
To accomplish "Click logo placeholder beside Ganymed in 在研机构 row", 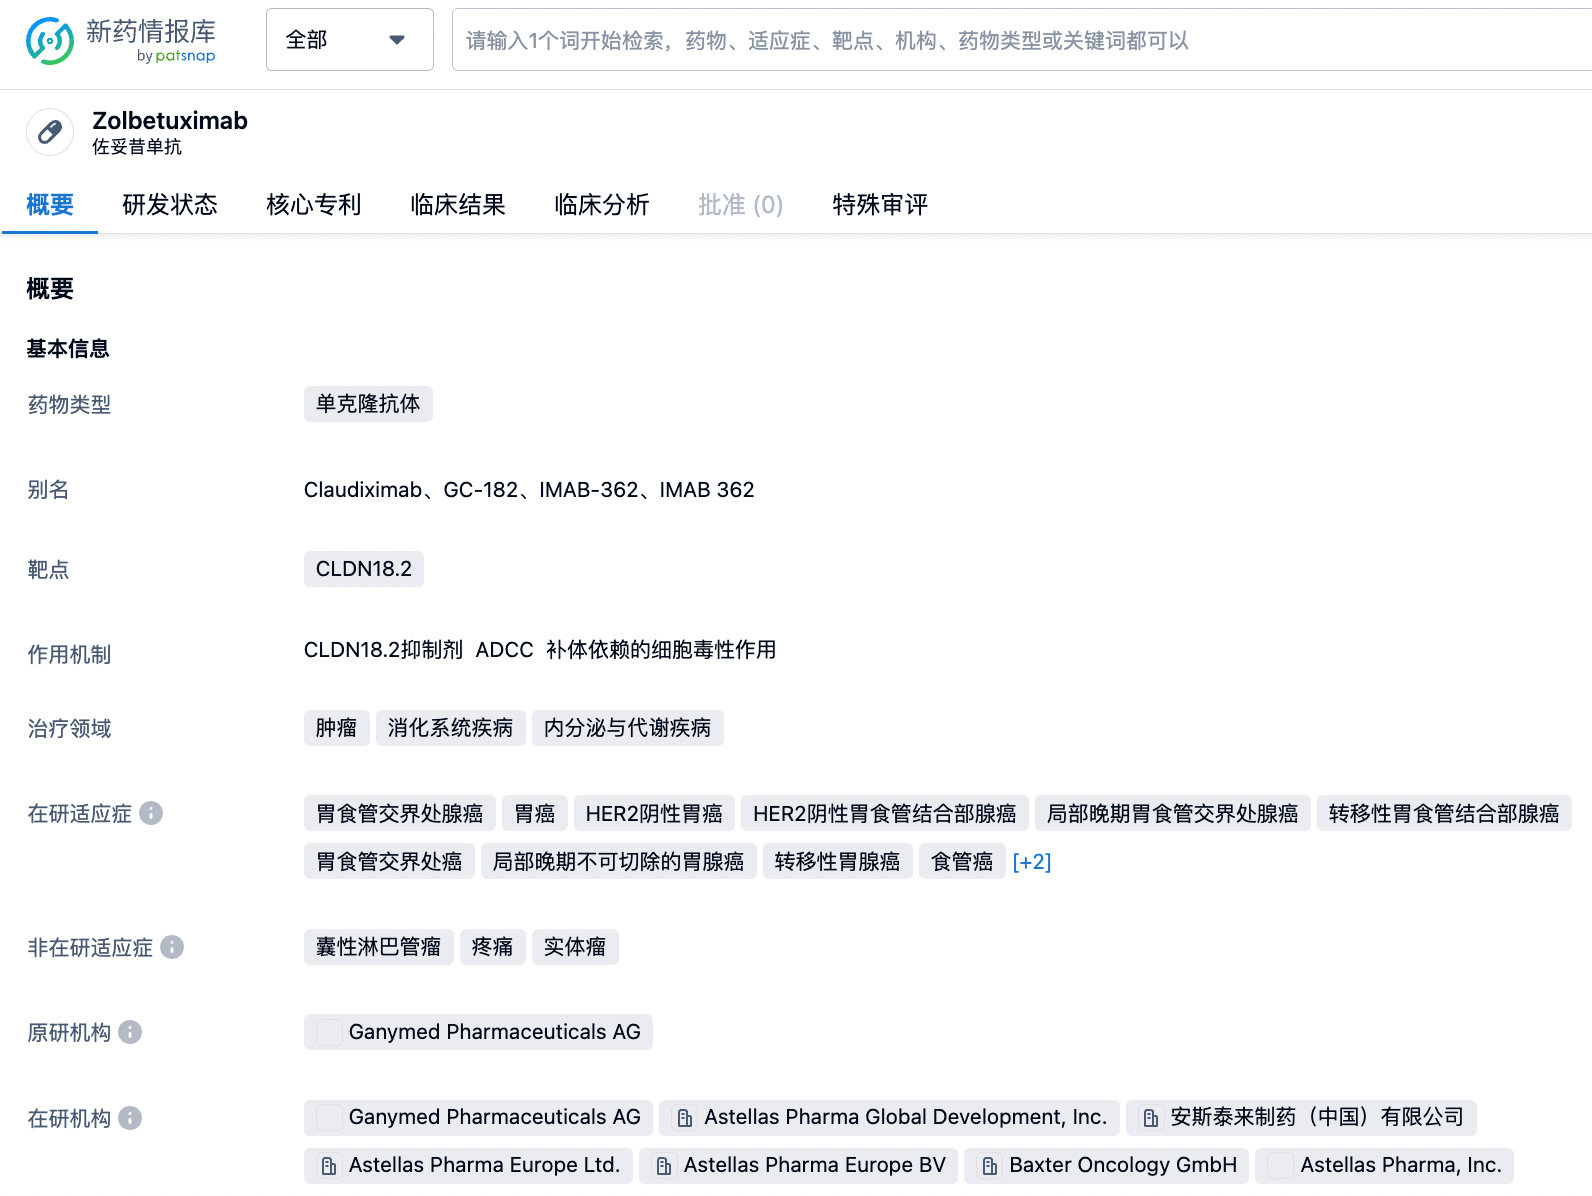I will click(x=329, y=1117).
